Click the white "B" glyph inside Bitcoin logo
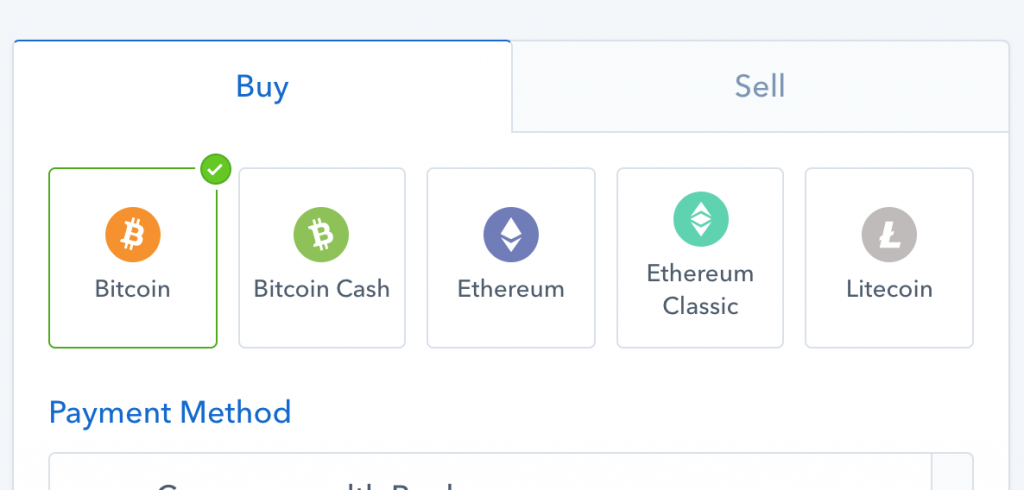The width and height of the screenshot is (1024, 490). tap(133, 235)
